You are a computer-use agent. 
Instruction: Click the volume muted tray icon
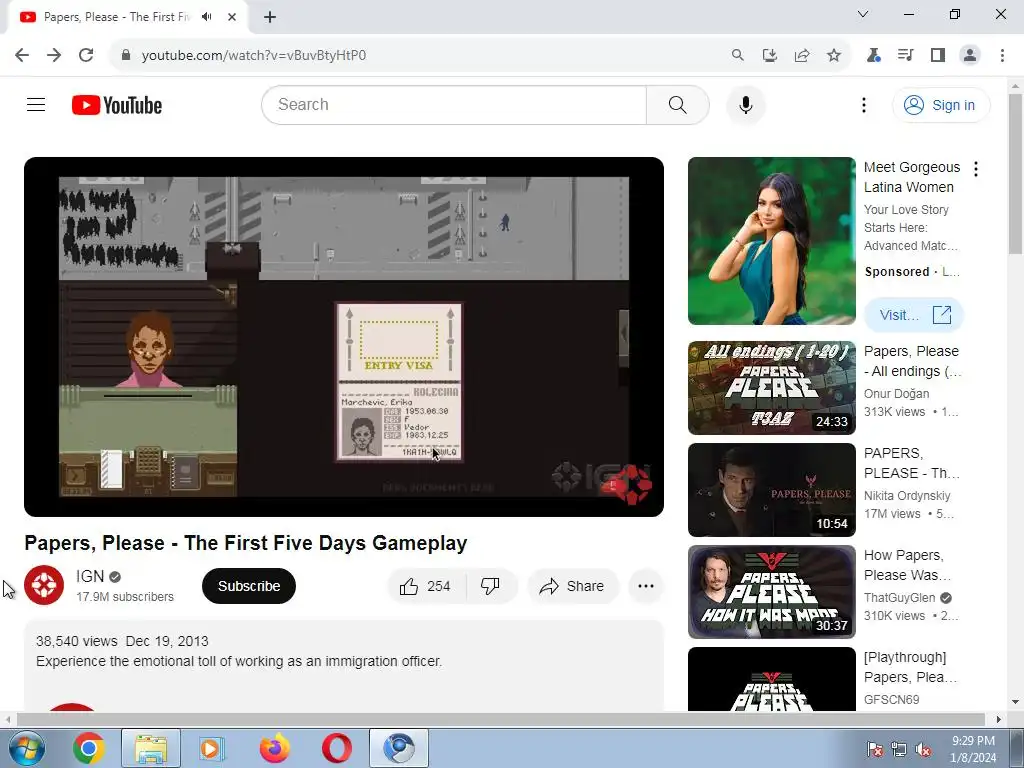922,749
